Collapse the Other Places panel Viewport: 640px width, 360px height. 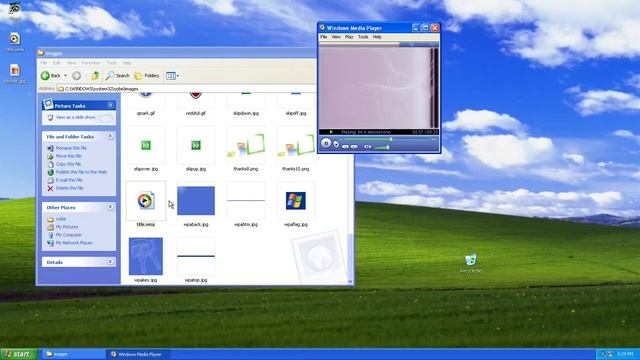[x=110, y=207]
